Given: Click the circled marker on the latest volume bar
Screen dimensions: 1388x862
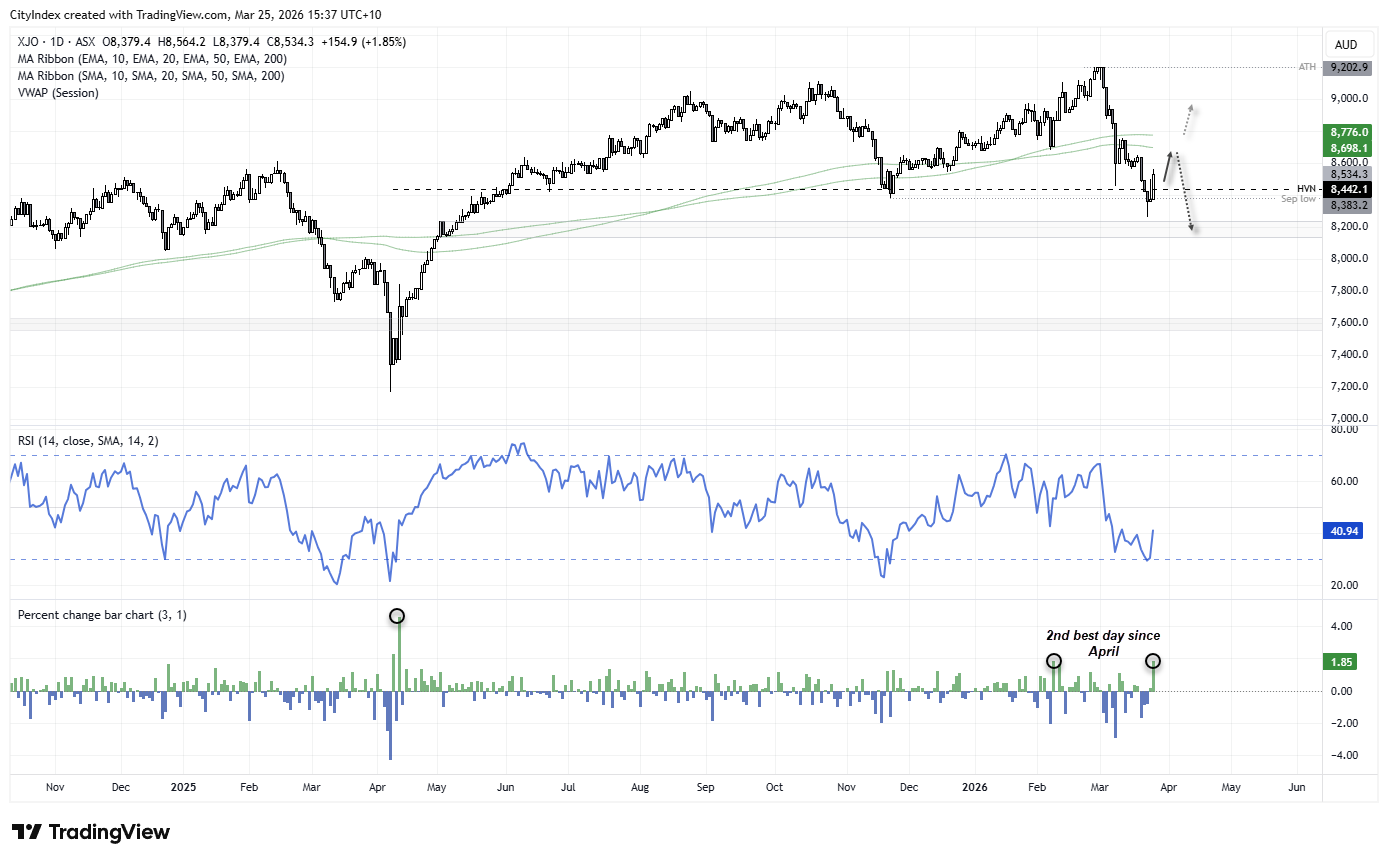Looking at the screenshot, I should [1153, 661].
